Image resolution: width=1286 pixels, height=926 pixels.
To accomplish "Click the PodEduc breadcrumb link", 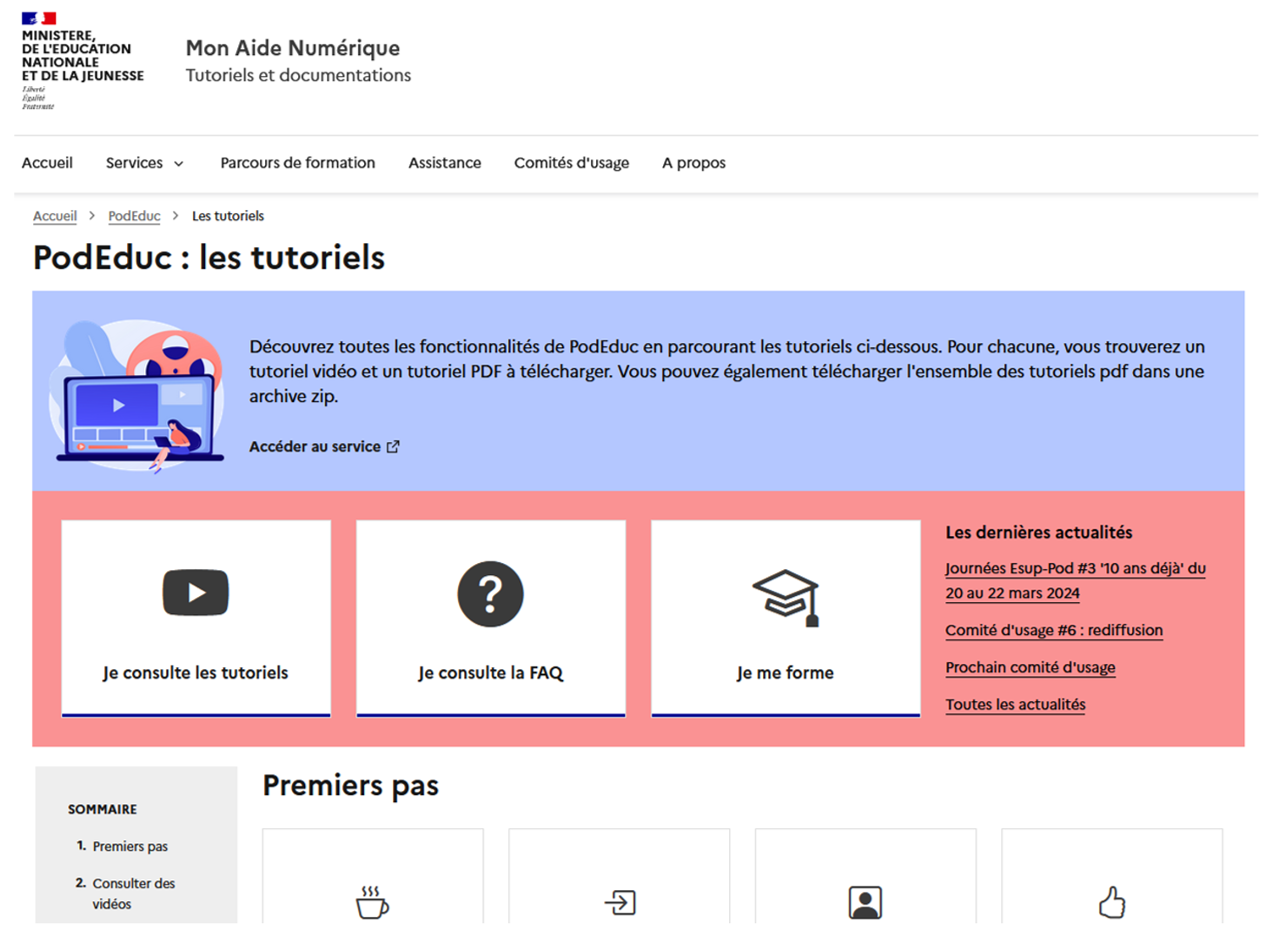I will tap(134, 216).
